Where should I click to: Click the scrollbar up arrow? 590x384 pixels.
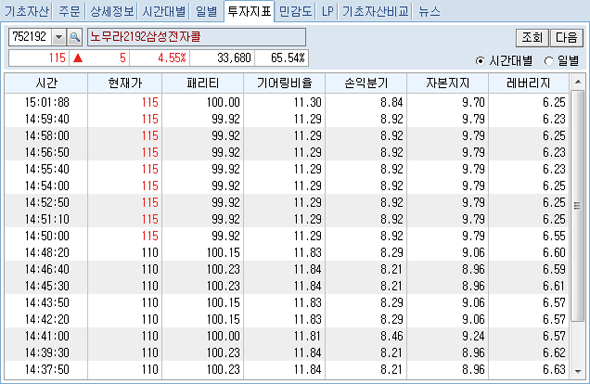(578, 82)
